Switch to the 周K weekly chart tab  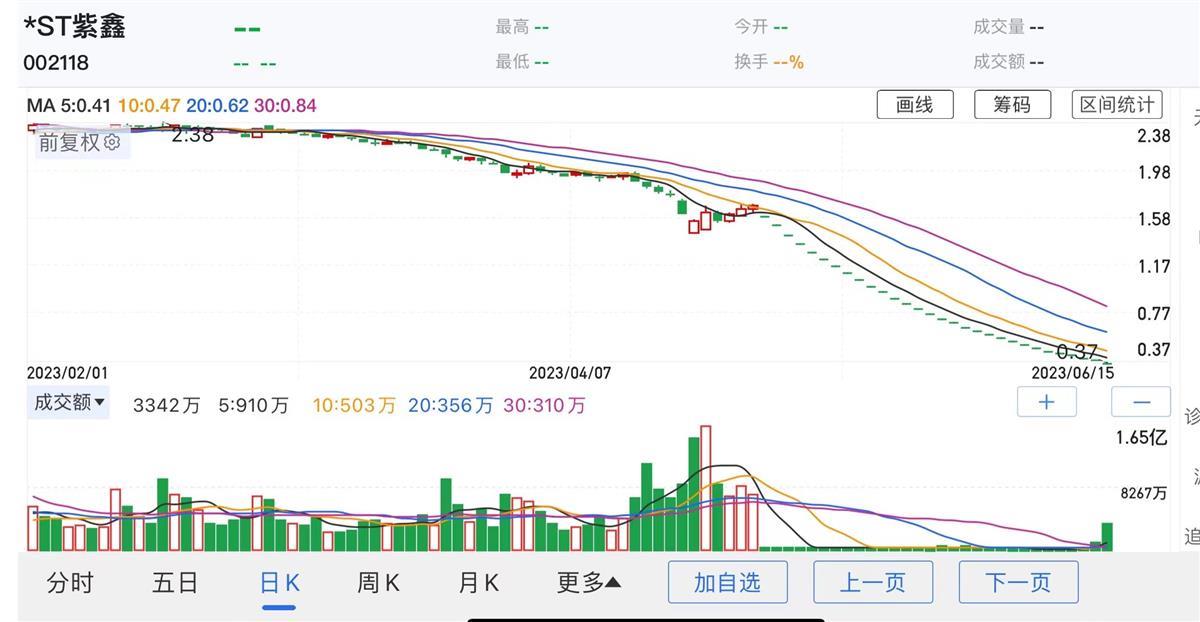(x=378, y=581)
